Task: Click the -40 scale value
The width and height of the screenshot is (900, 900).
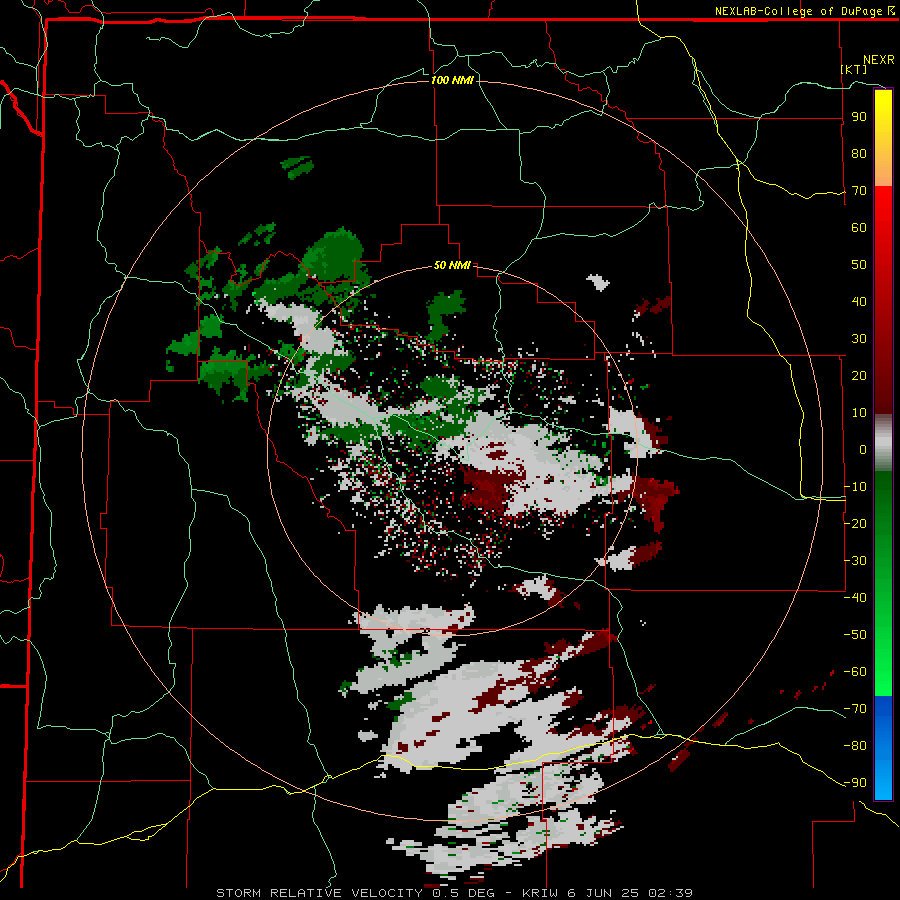Action: pos(855,598)
